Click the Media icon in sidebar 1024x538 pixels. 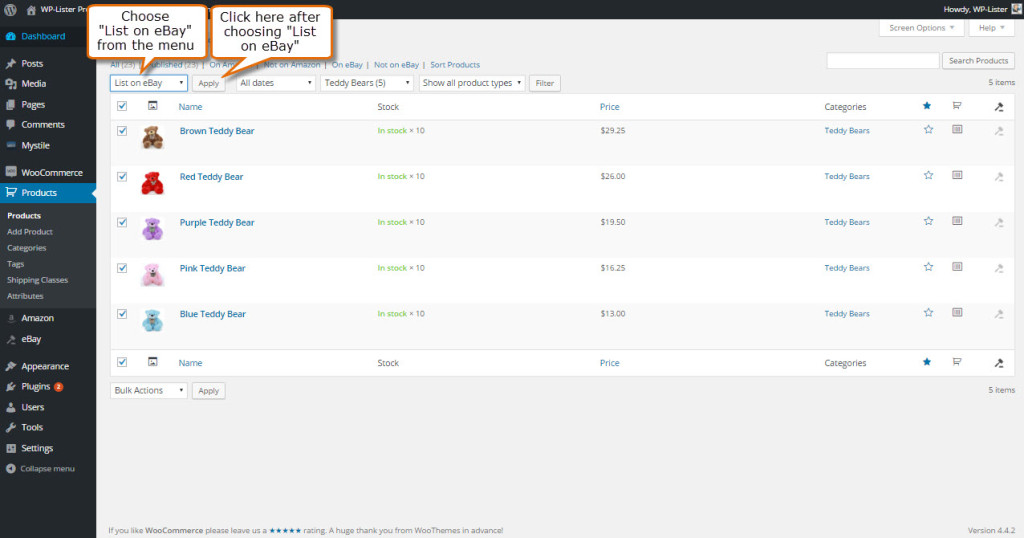click(11, 84)
